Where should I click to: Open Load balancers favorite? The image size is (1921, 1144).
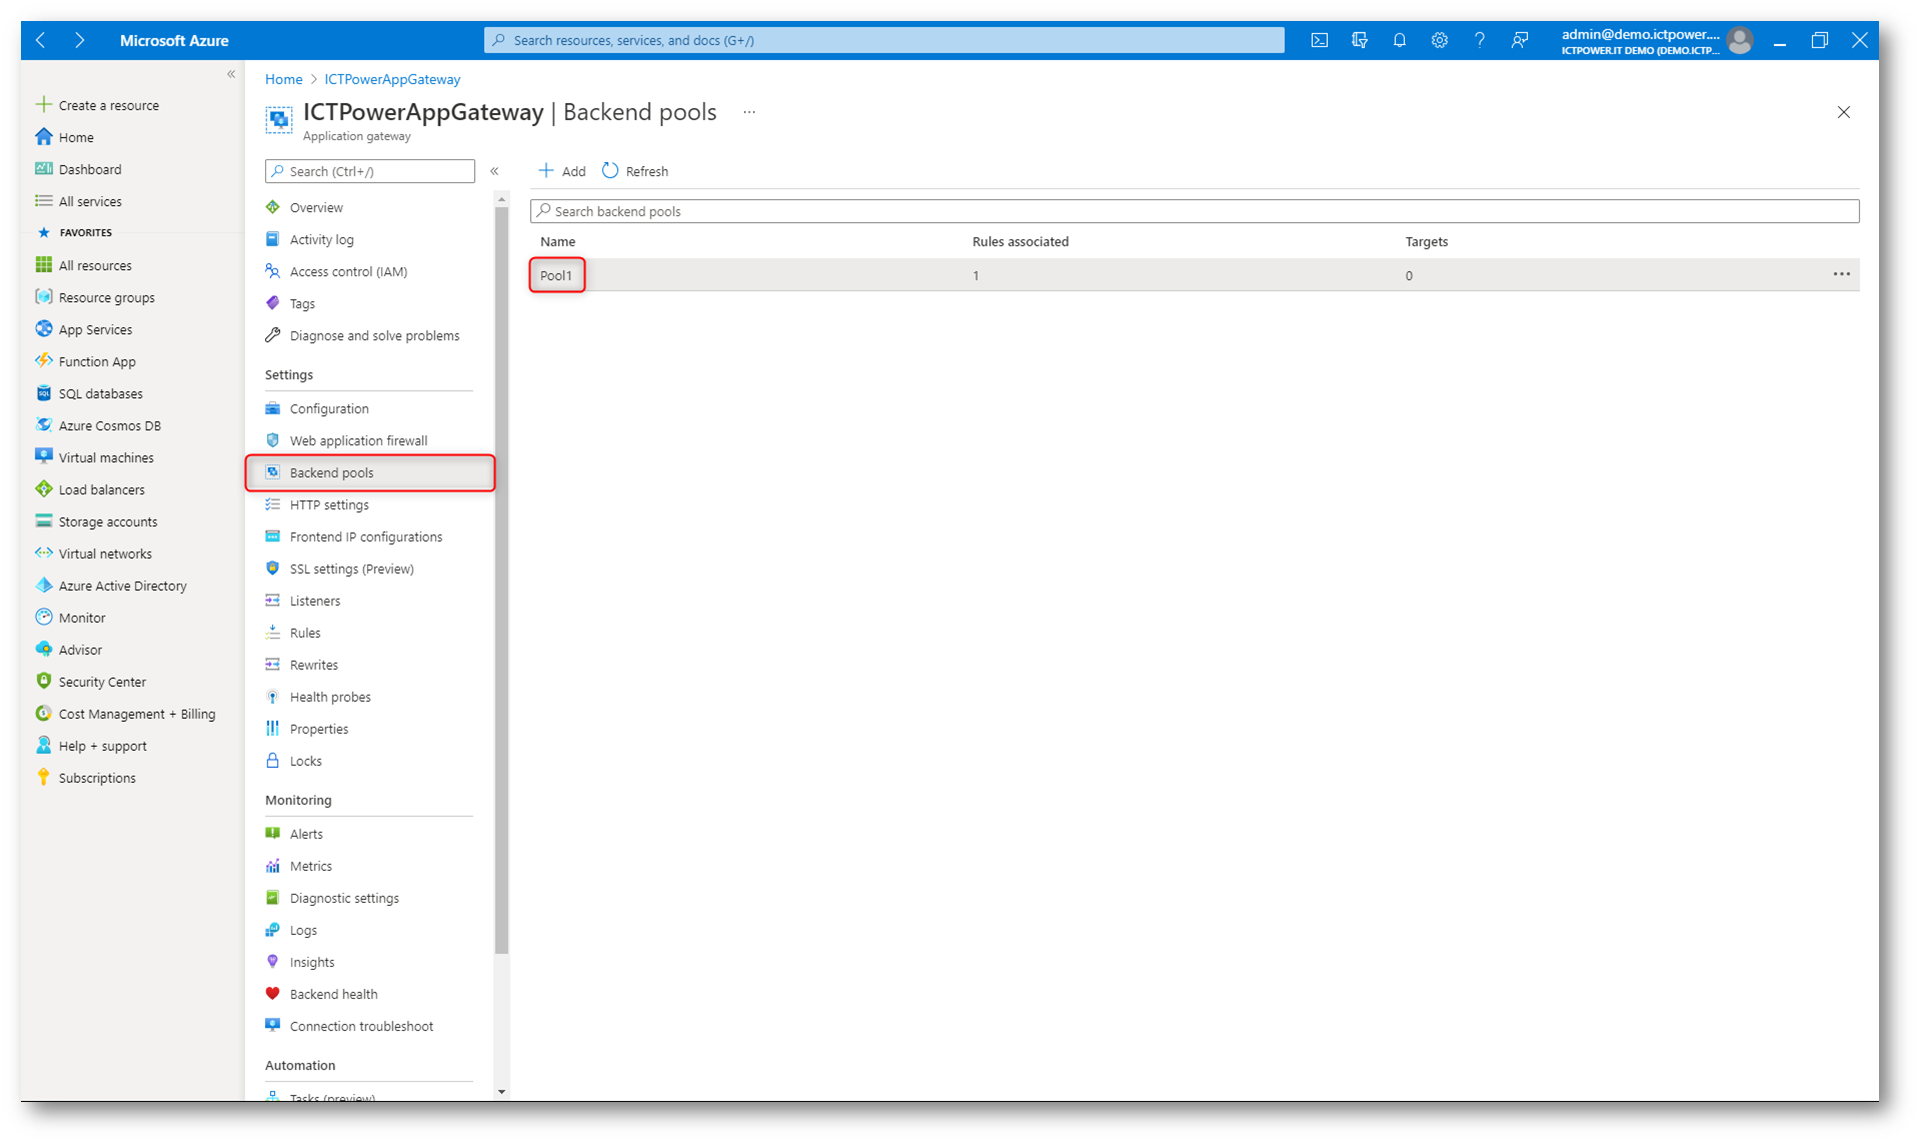(90, 489)
